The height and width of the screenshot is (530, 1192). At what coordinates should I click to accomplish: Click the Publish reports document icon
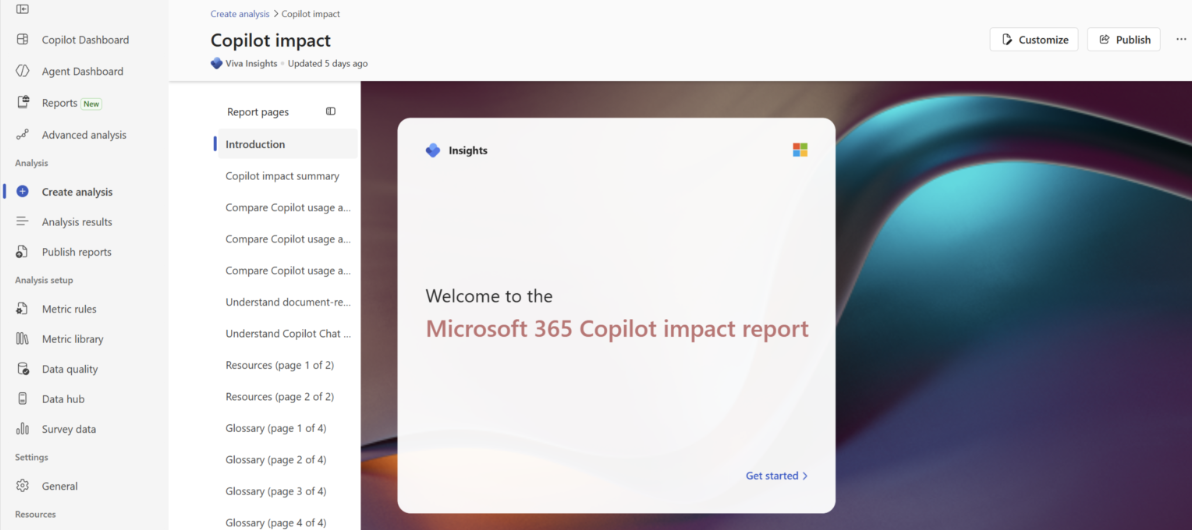(x=23, y=252)
